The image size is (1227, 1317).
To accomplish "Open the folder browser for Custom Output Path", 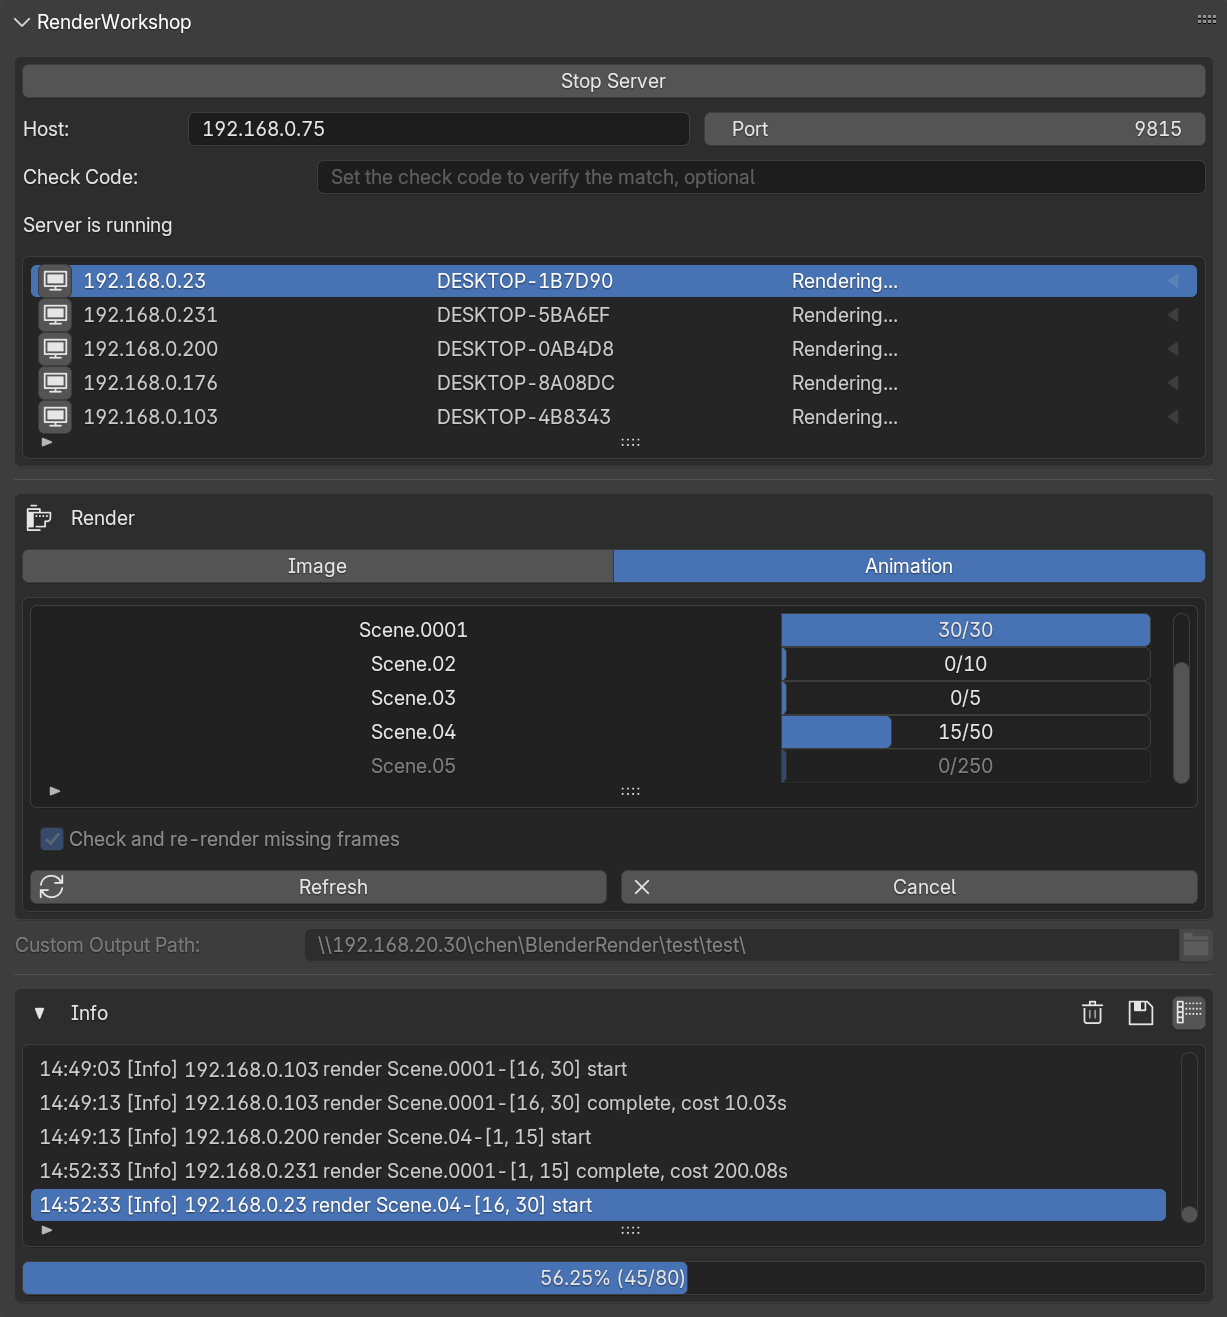I will [x=1196, y=945].
